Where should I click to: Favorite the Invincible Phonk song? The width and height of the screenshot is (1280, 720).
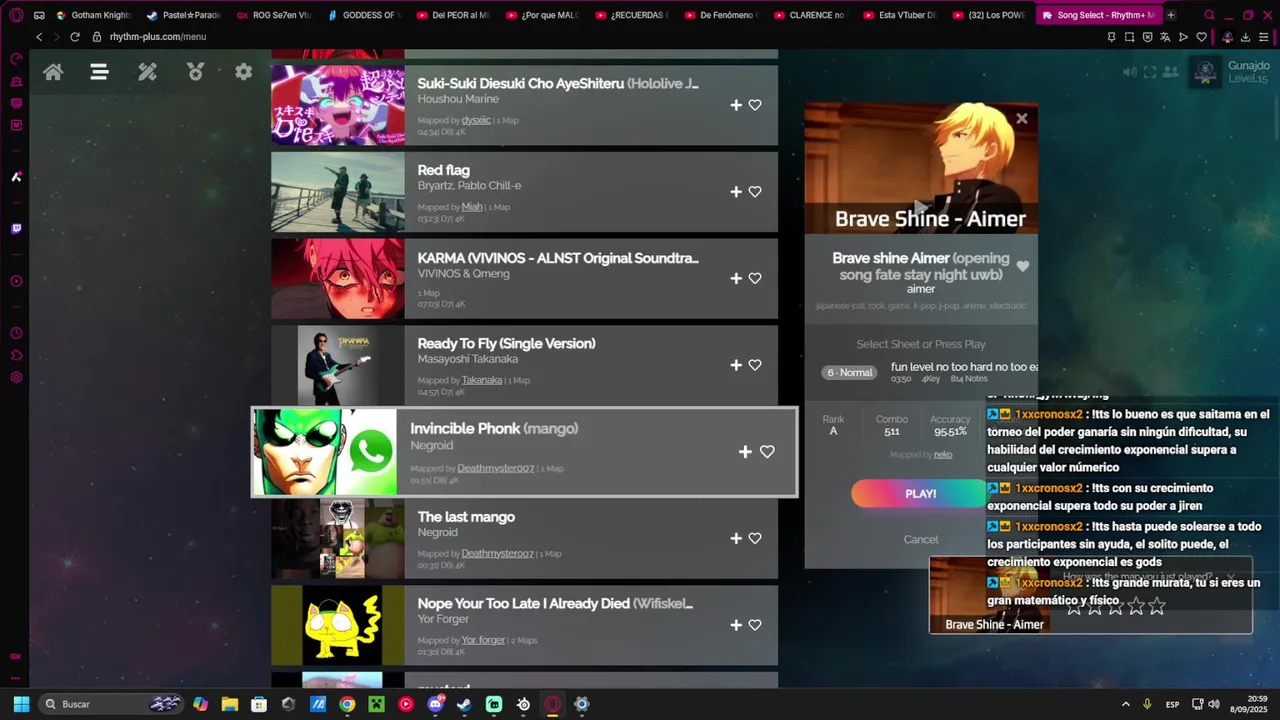coord(767,452)
